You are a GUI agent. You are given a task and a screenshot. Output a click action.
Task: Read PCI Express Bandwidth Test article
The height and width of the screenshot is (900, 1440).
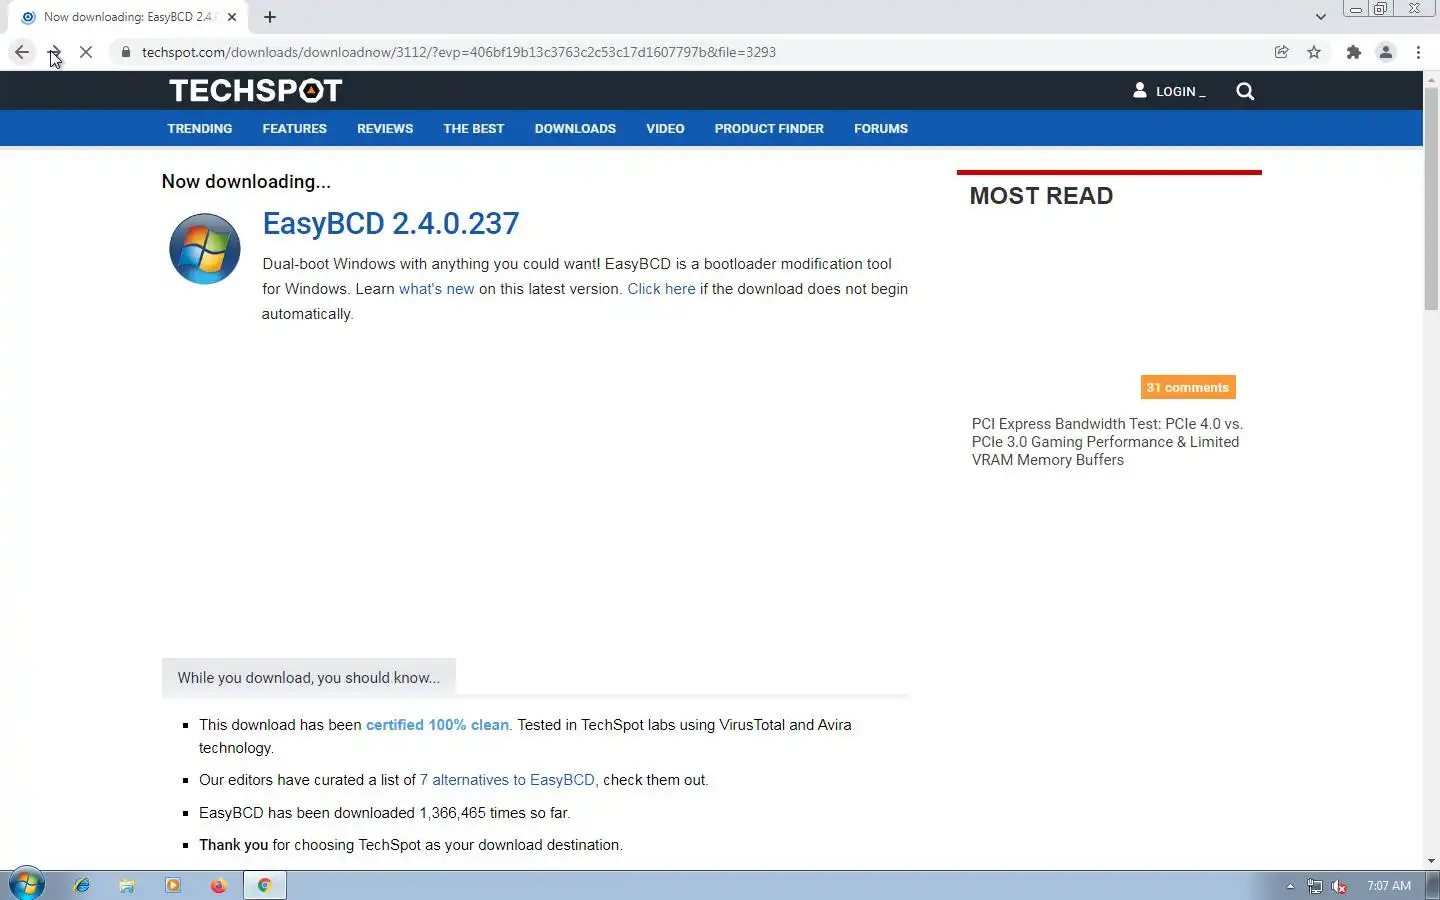click(1107, 442)
